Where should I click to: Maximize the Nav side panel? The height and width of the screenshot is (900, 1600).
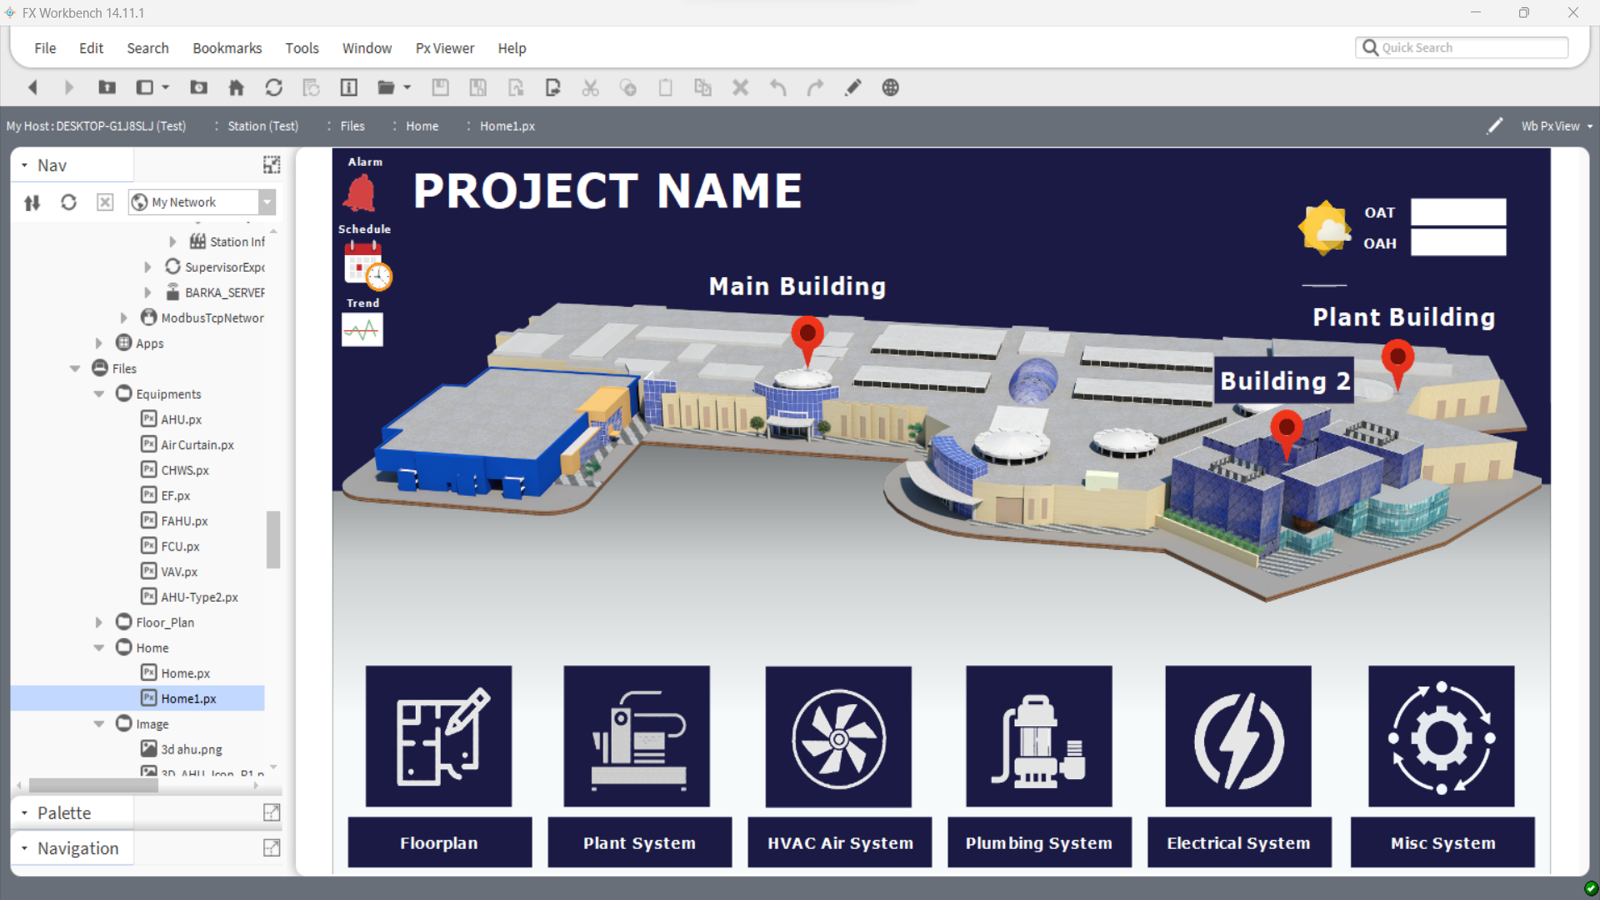click(271, 165)
